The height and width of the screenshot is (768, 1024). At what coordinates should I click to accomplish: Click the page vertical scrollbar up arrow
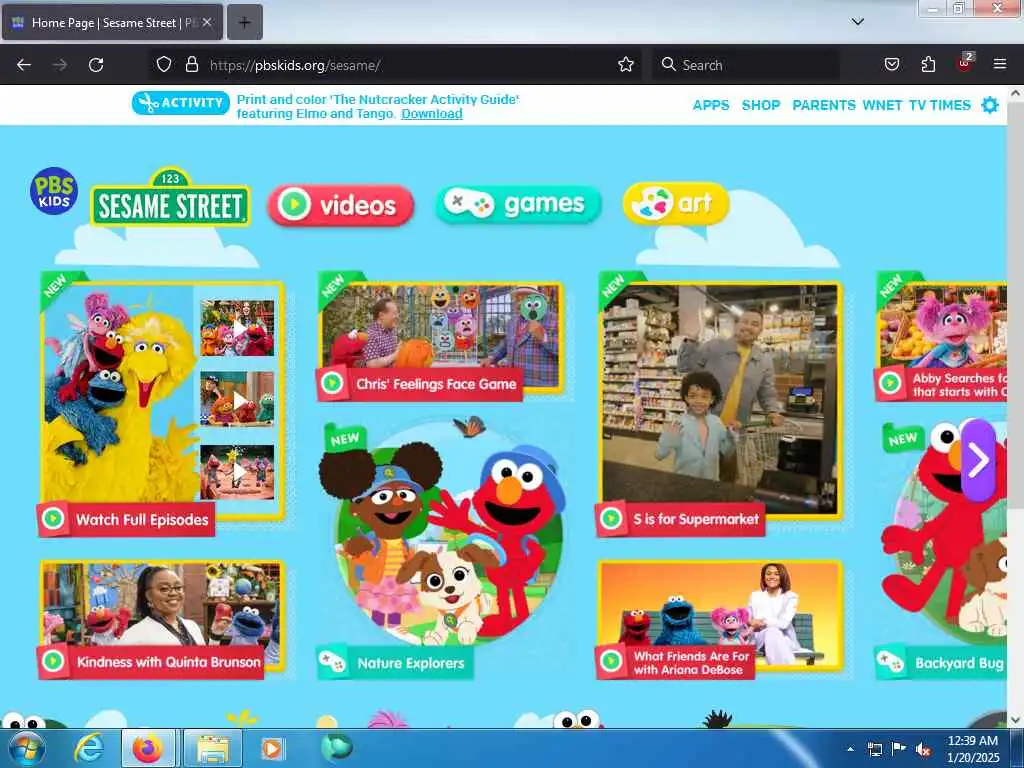[1015, 93]
